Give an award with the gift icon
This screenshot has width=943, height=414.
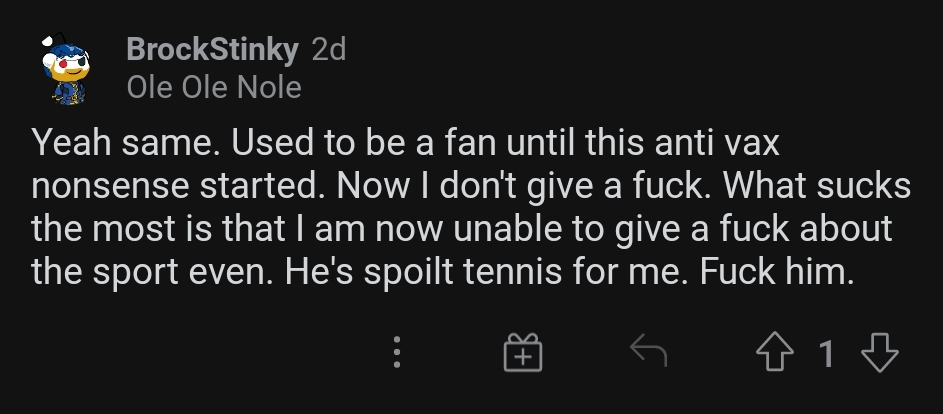[523, 353]
